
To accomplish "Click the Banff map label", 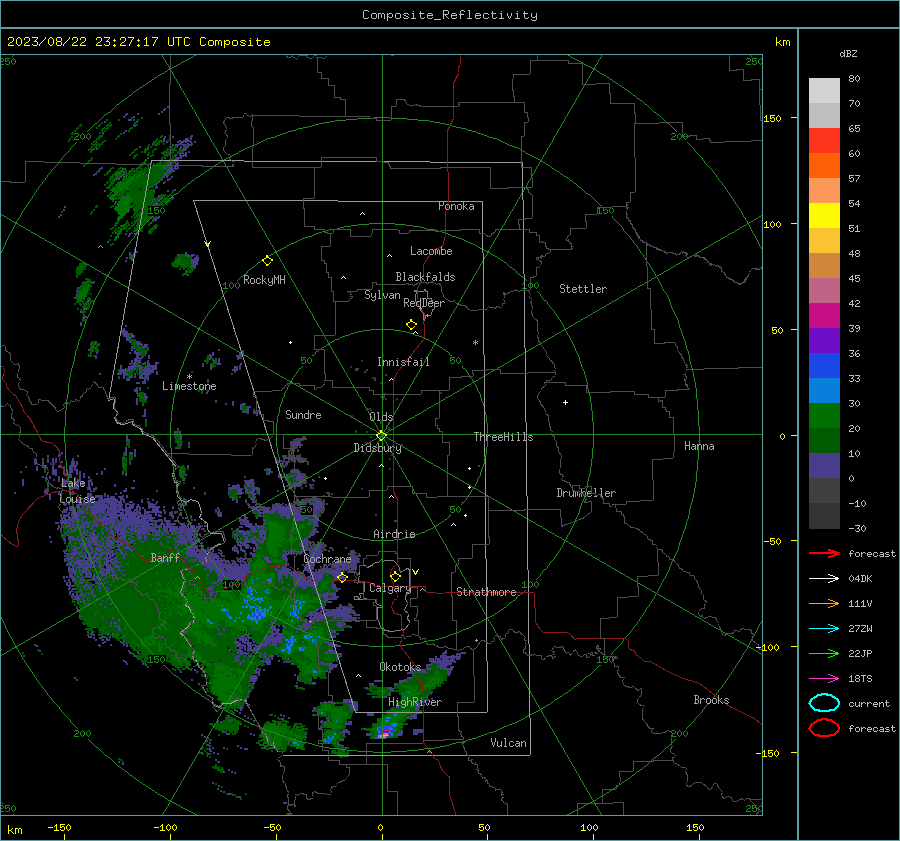I will click(165, 557).
